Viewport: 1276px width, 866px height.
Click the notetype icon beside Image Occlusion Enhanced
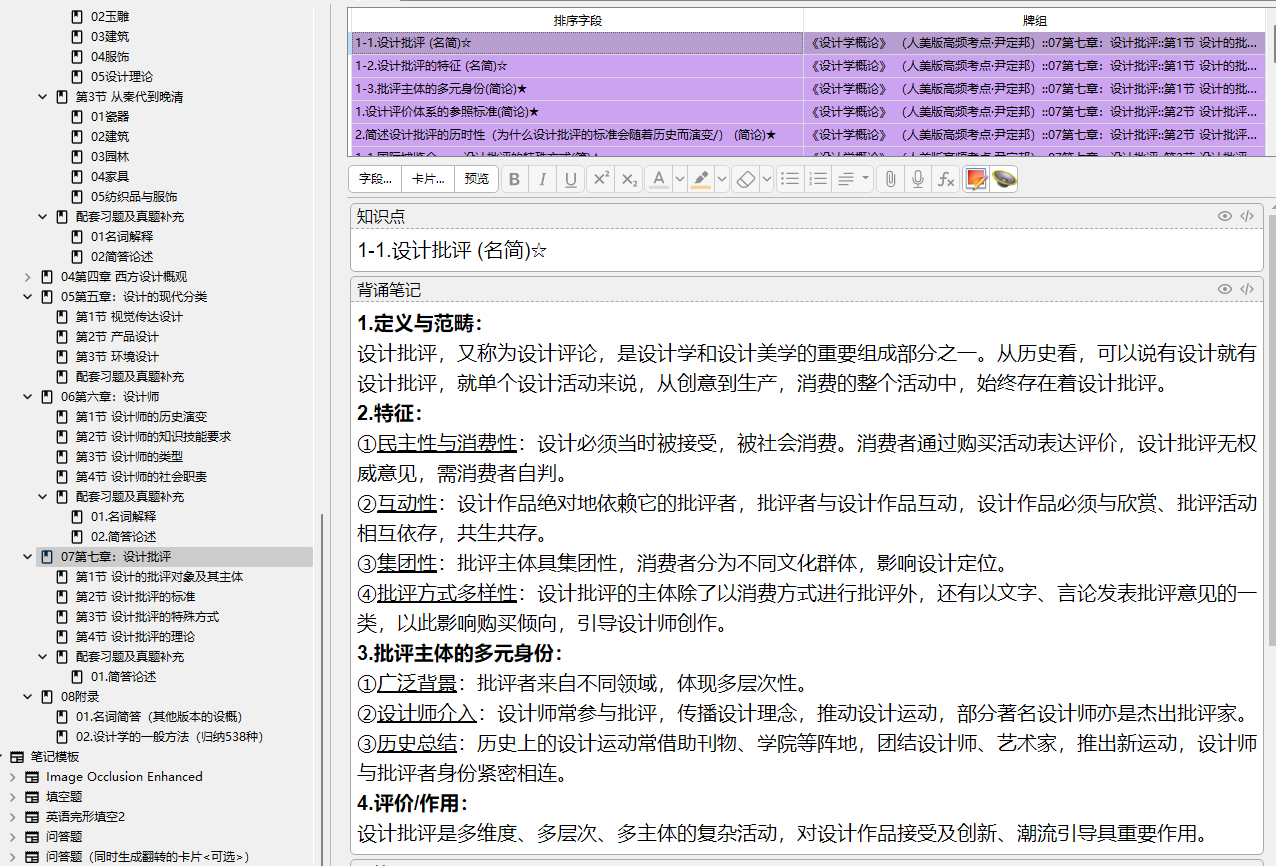(32, 777)
